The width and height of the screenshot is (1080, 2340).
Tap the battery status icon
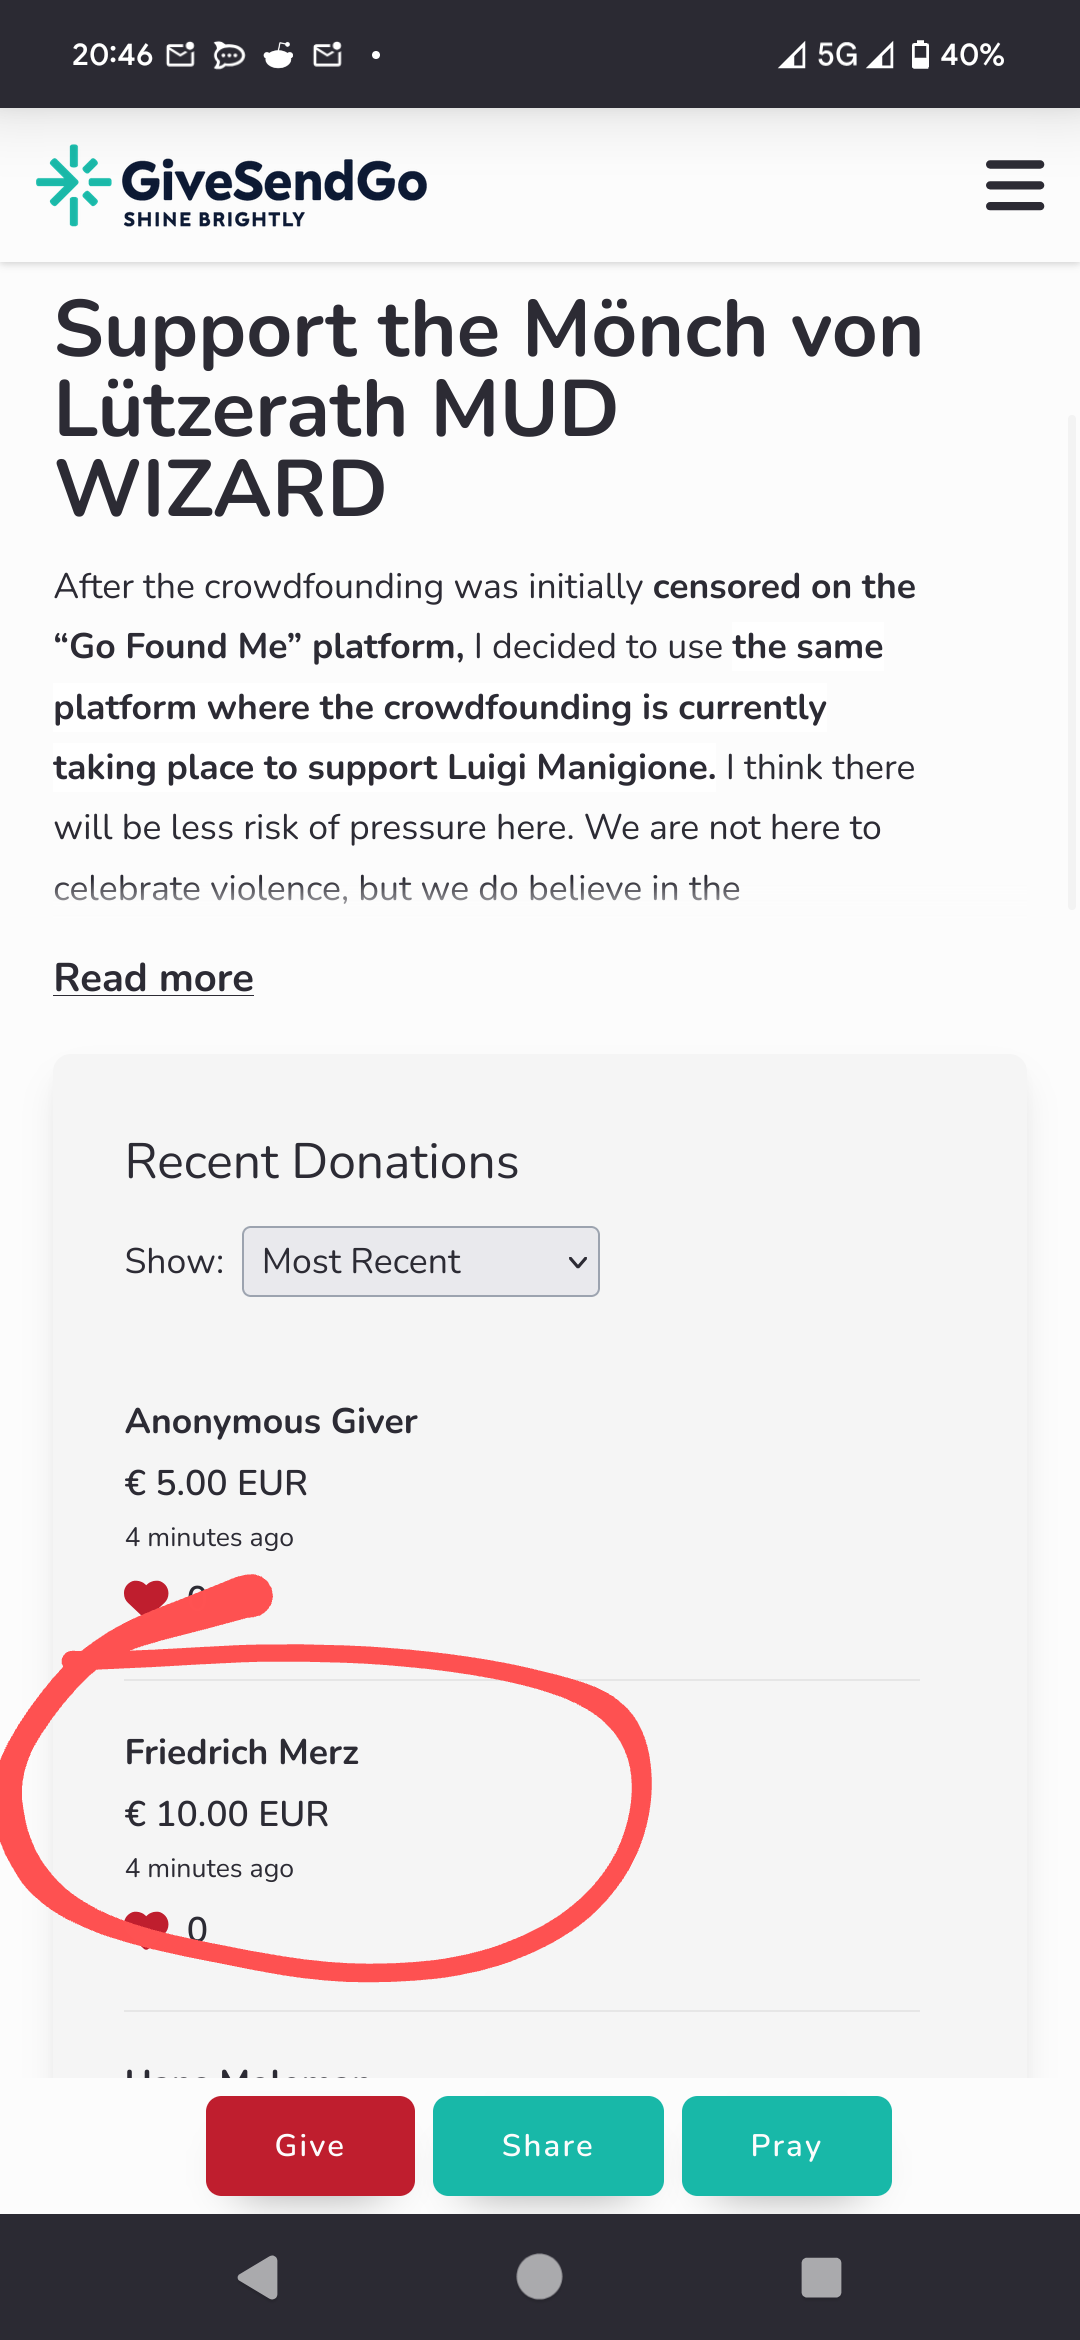pyautogui.click(x=921, y=54)
